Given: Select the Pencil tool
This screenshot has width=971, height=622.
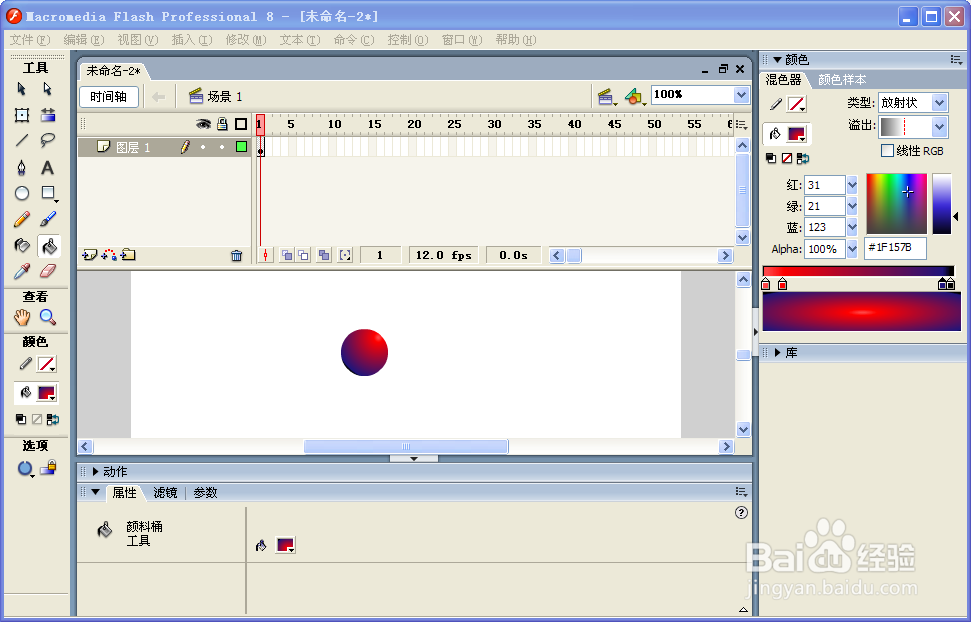Looking at the screenshot, I should click(x=22, y=219).
